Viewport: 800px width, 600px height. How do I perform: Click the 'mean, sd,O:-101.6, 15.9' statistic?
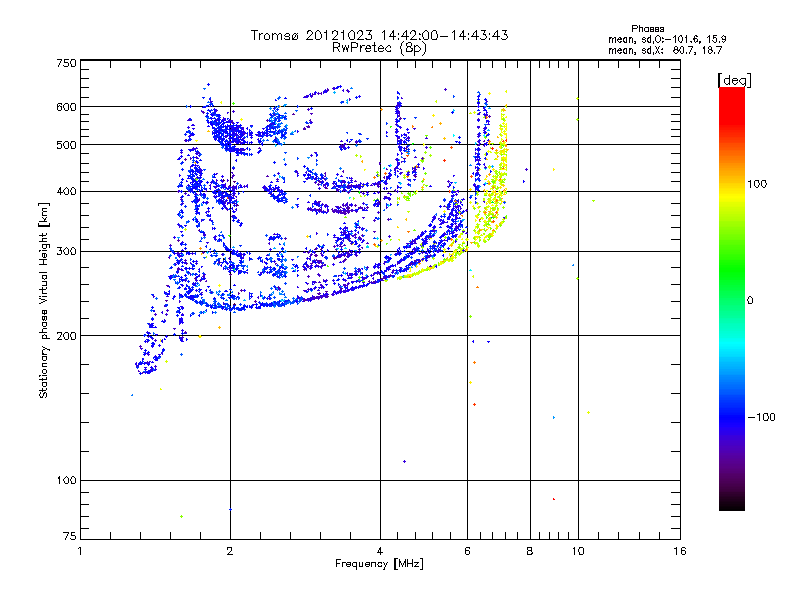pos(667,39)
